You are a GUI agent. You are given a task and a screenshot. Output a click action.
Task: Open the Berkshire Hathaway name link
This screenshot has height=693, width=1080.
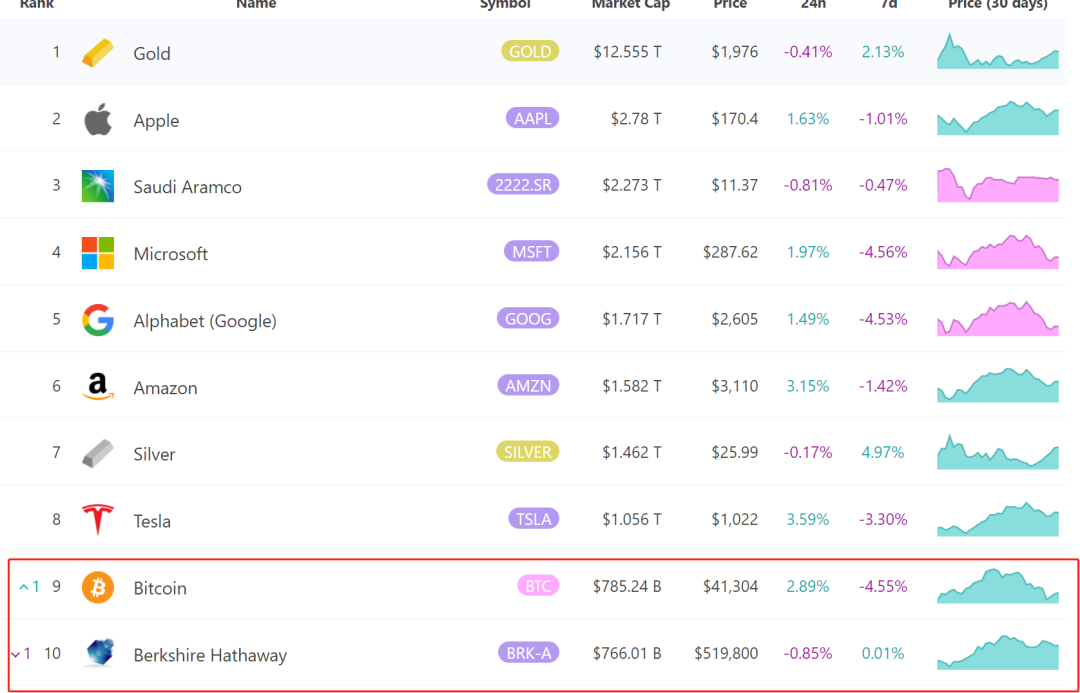(x=210, y=656)
